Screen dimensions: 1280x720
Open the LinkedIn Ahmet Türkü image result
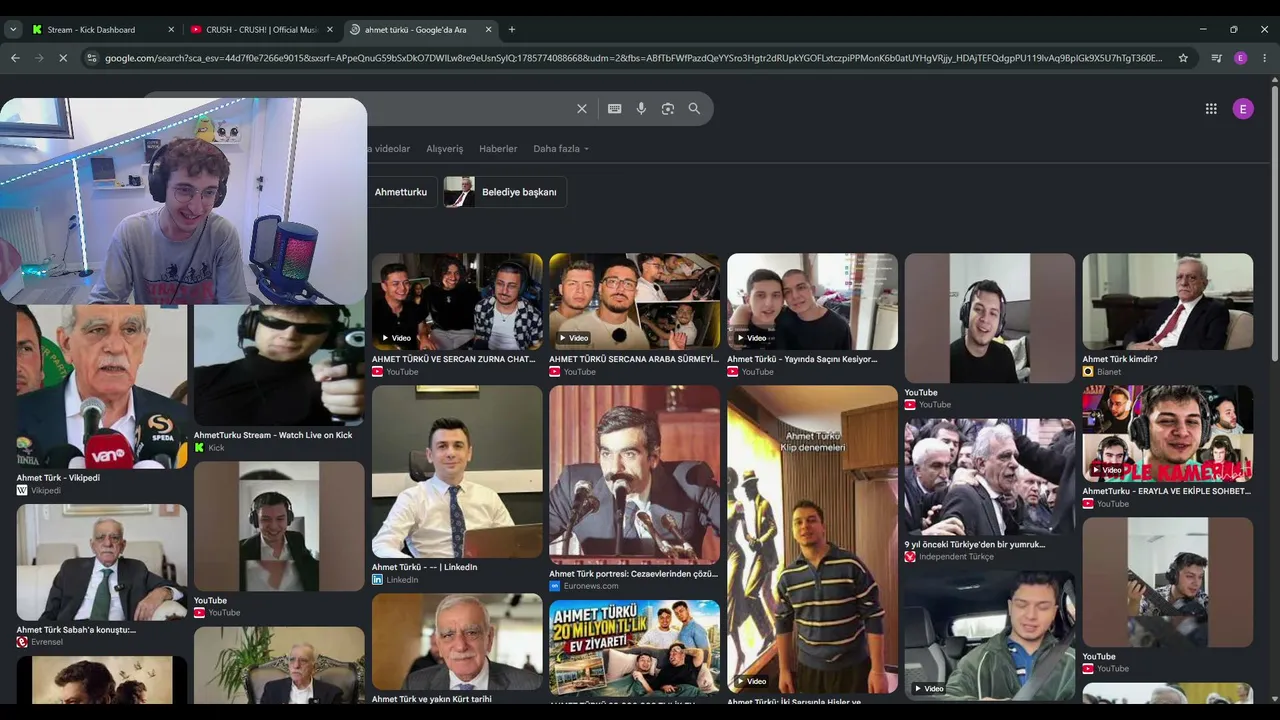pyautogui.click(x=457, y=472)
